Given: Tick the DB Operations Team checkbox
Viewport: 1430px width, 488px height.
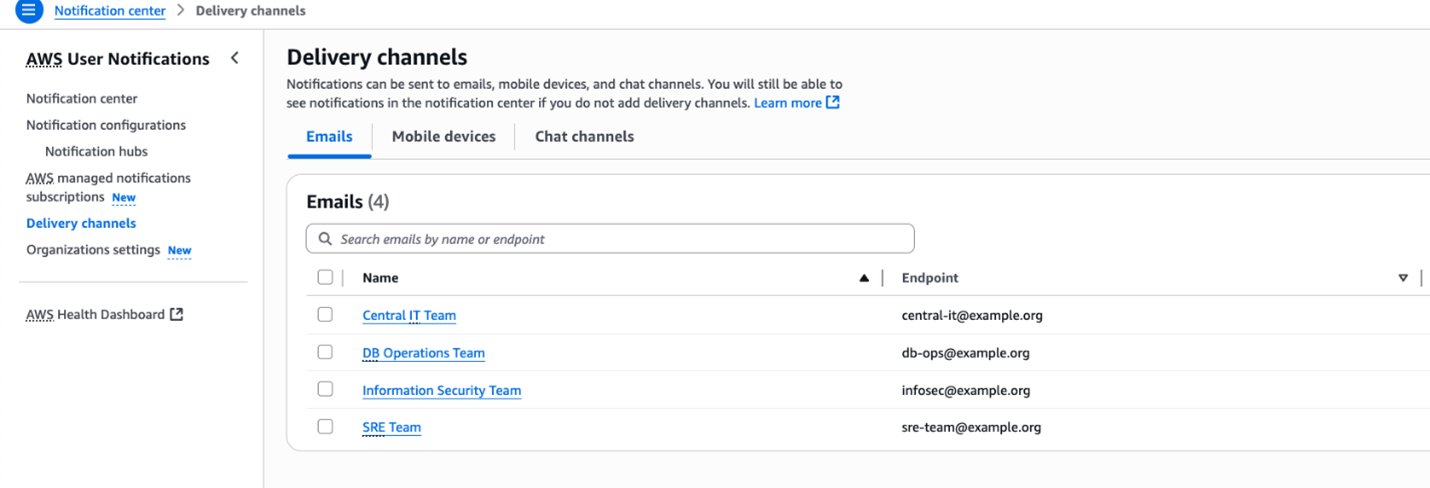Looking at the screenshot, I should point(325,352).
